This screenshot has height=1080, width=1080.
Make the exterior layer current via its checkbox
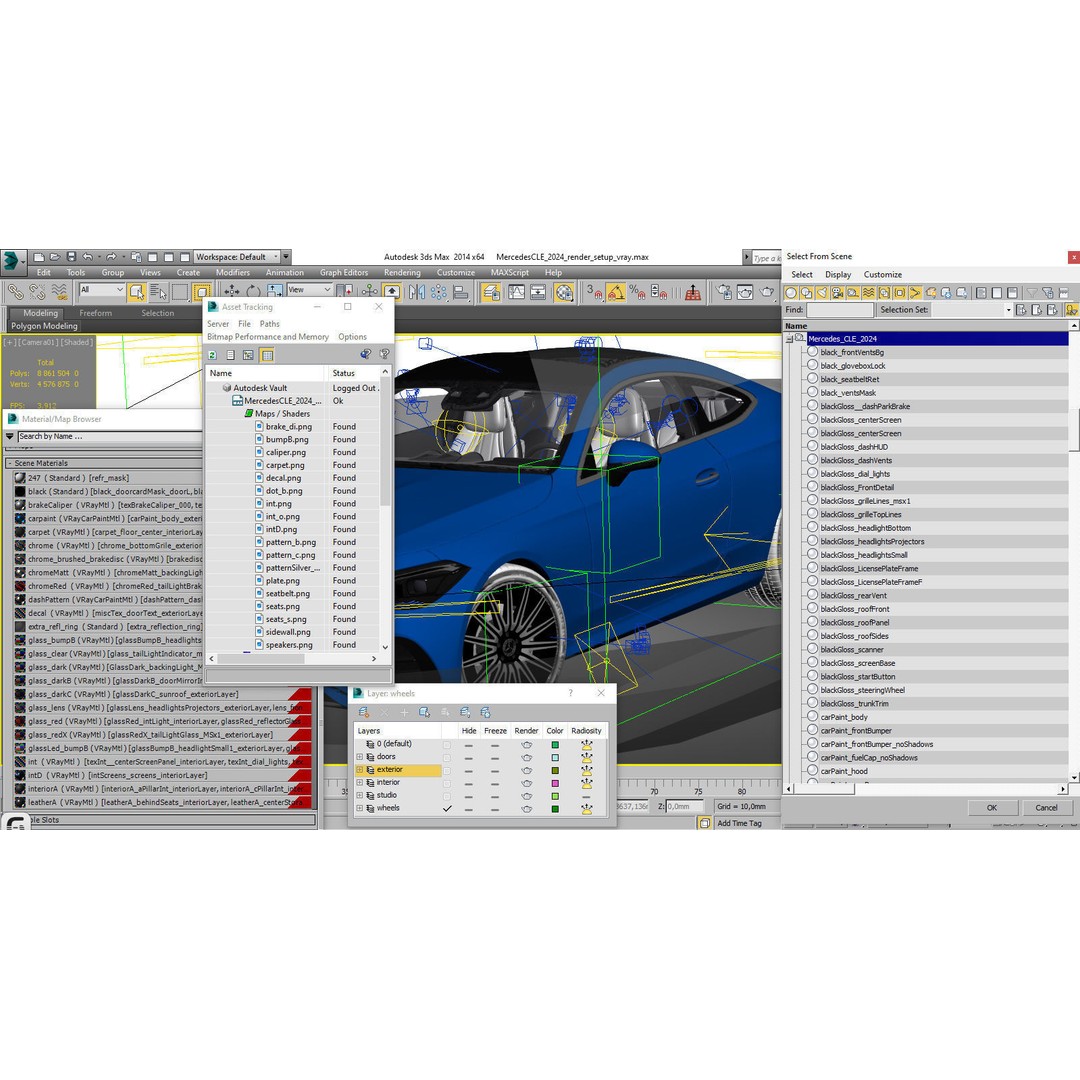(447, 770)
